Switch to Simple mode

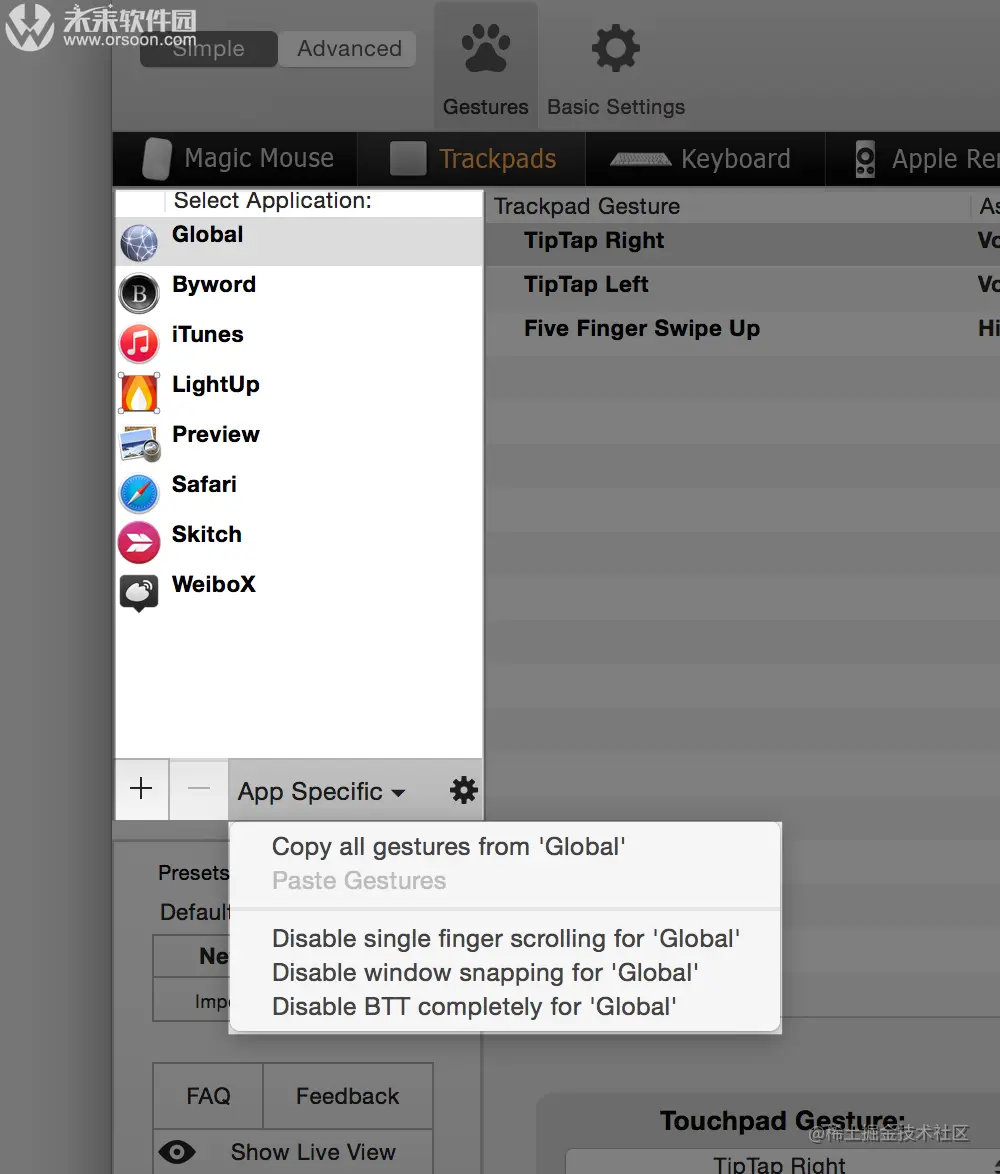[x=209, y=49]
